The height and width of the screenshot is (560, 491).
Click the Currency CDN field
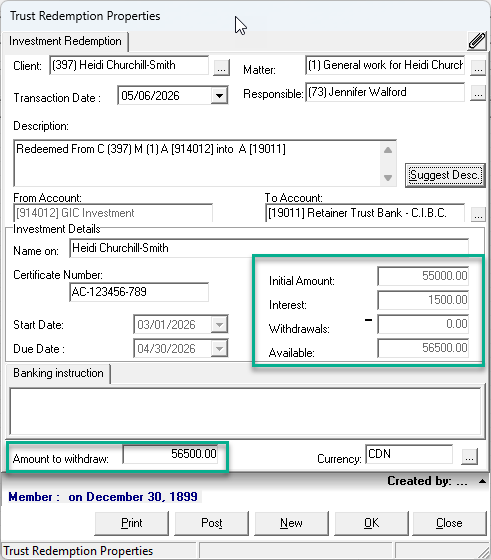click(x=409, y=454)
